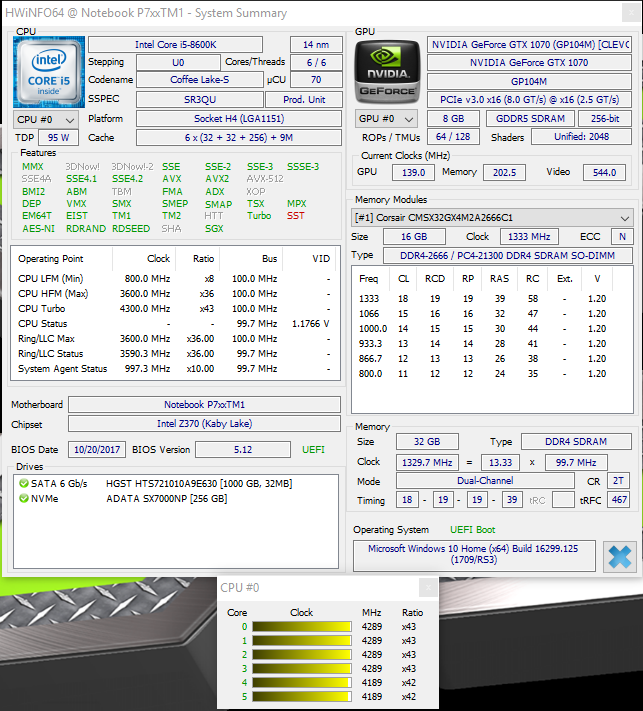Click the greyed AVX-512 feature flag
Image resolution: width=643 pixels, height=711 pixels.
[265, 179]
